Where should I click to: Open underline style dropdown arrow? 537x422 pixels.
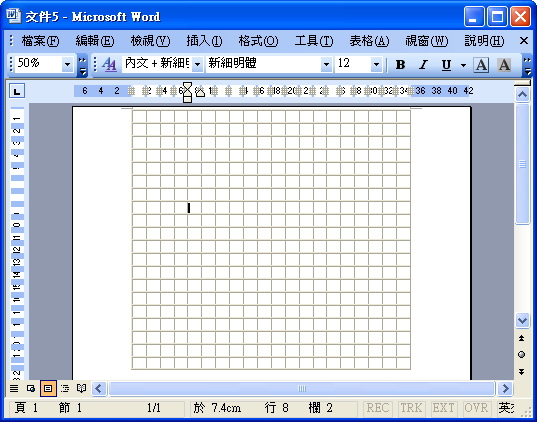[463, 64]
